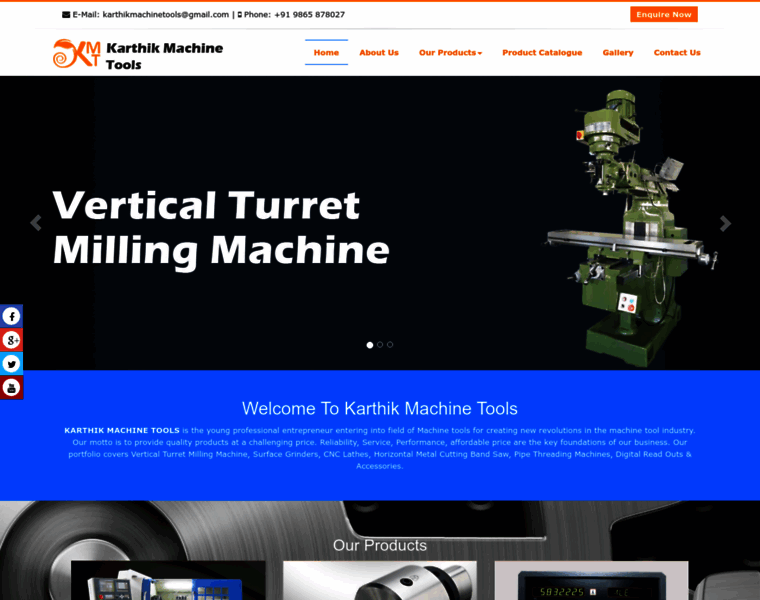Advance to next carousel slide arrow

coord(725,223)
